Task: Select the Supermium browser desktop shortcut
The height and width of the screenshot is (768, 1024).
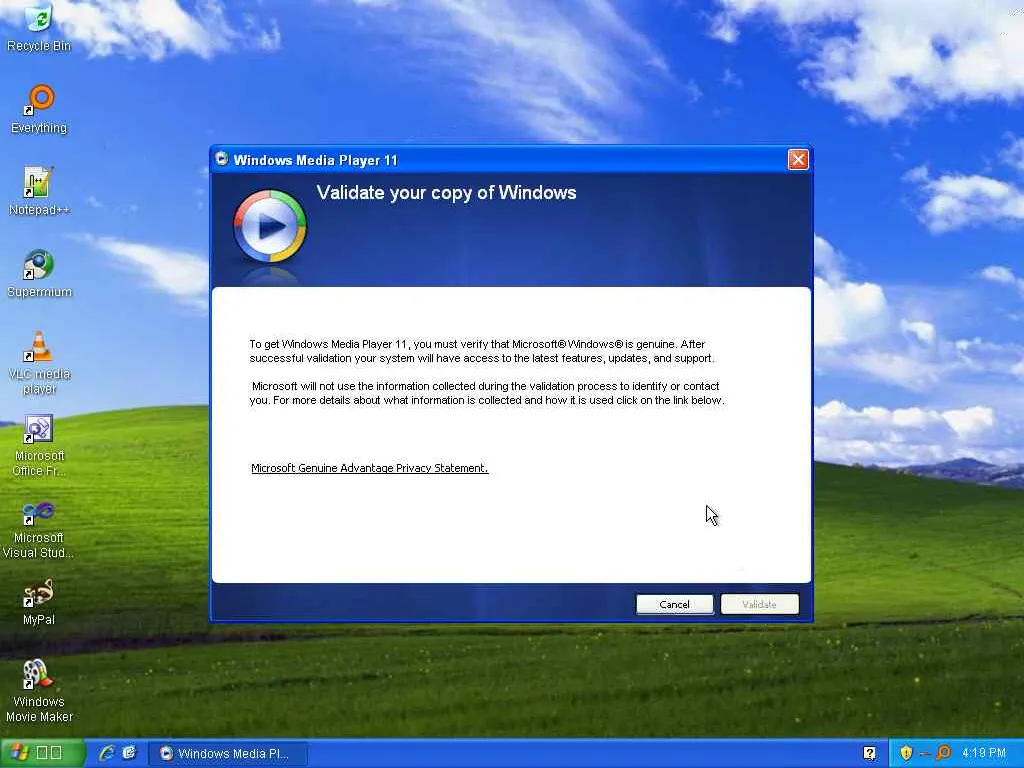Action: pos(39,273)
